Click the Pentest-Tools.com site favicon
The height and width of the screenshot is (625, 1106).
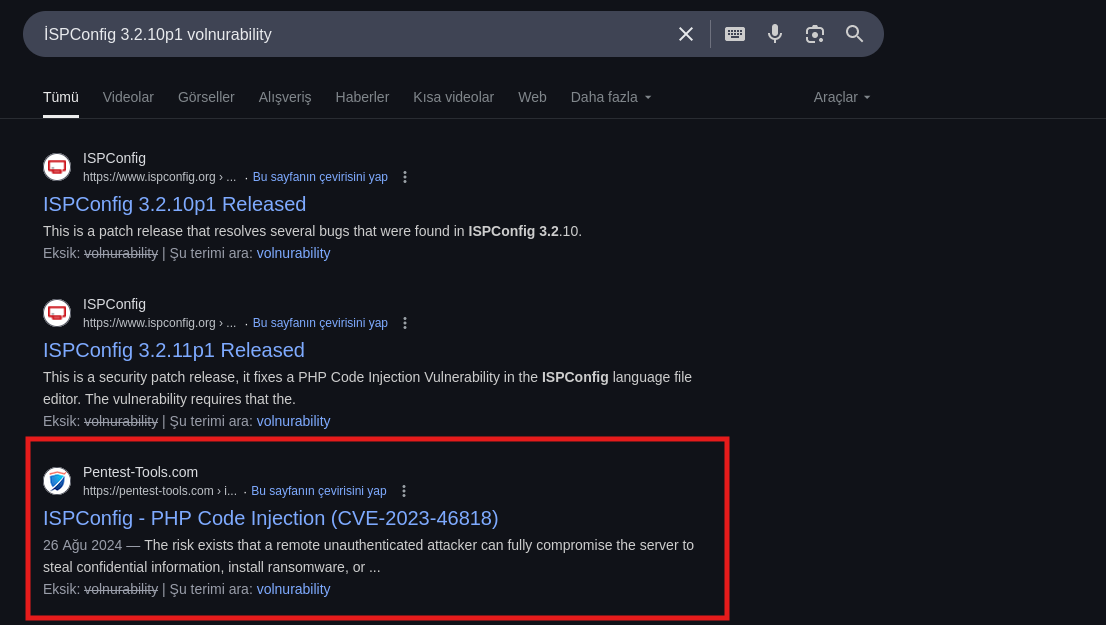point(57,481)
